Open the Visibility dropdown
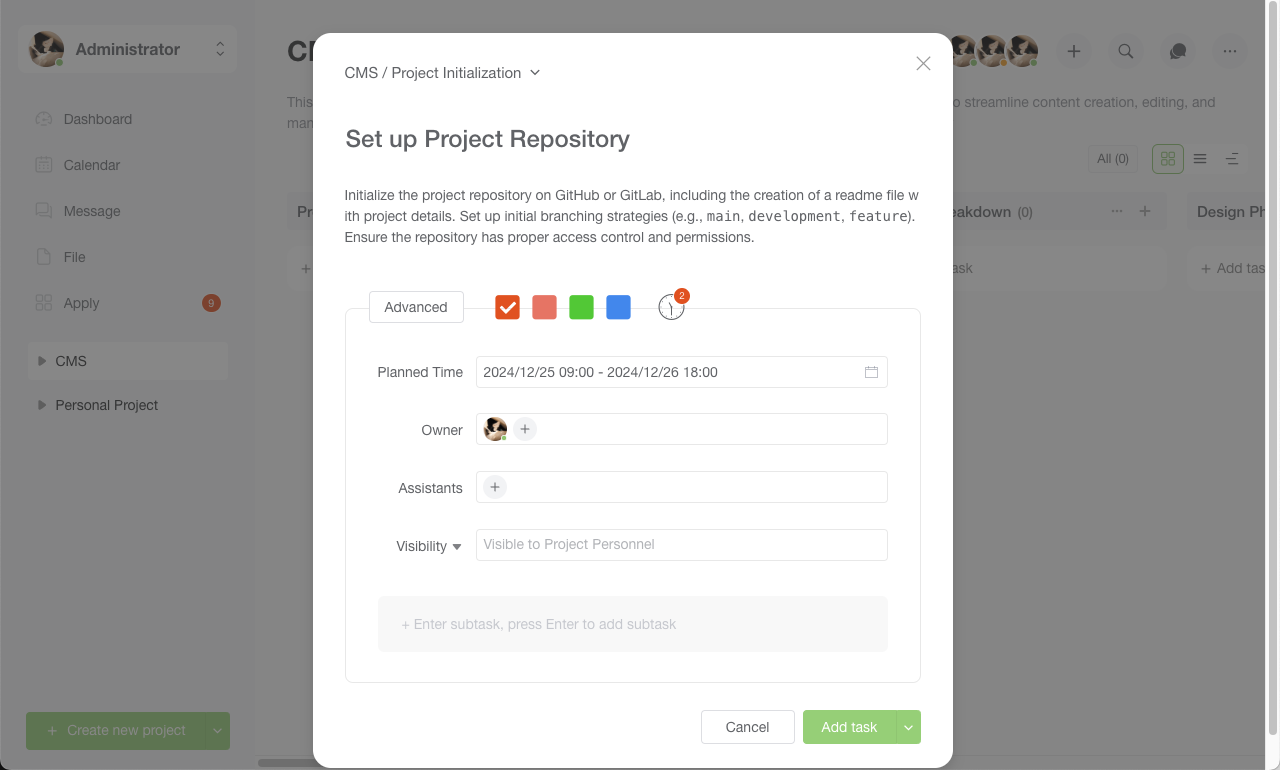The height and width of the screenshot is (770, 1280). coord(429,546)
